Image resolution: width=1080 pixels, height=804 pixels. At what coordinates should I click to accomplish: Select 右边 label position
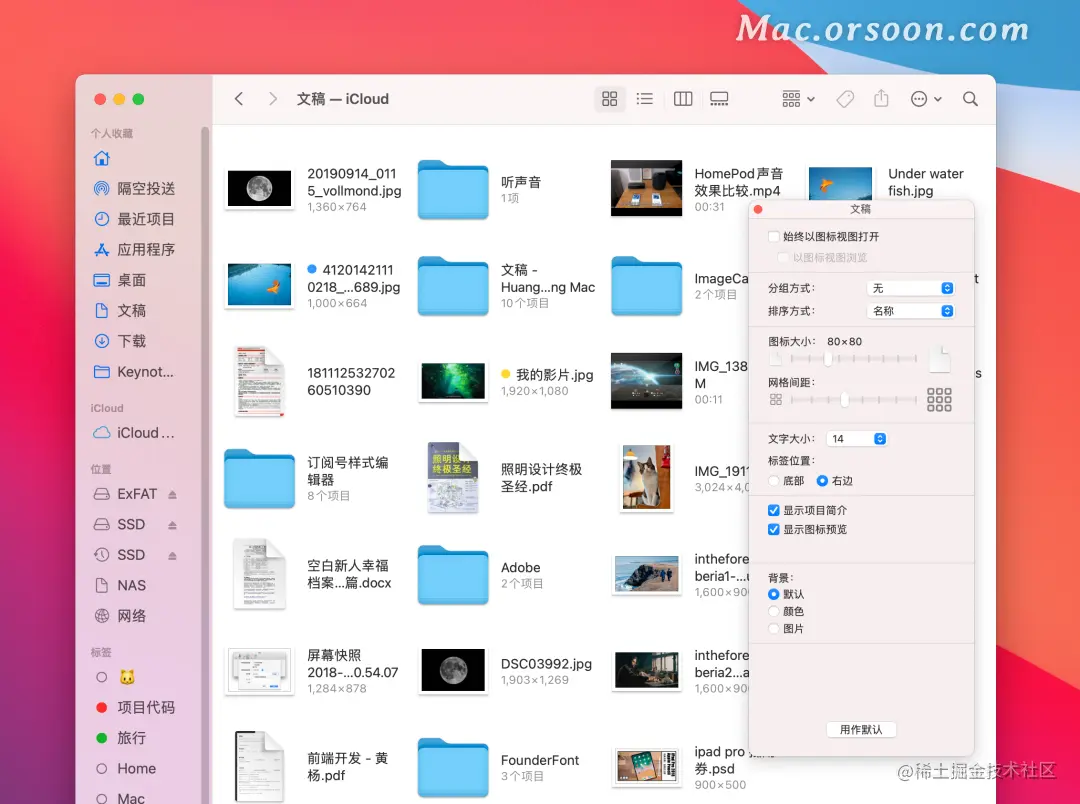pyautogui.click(x=822, y=481)
